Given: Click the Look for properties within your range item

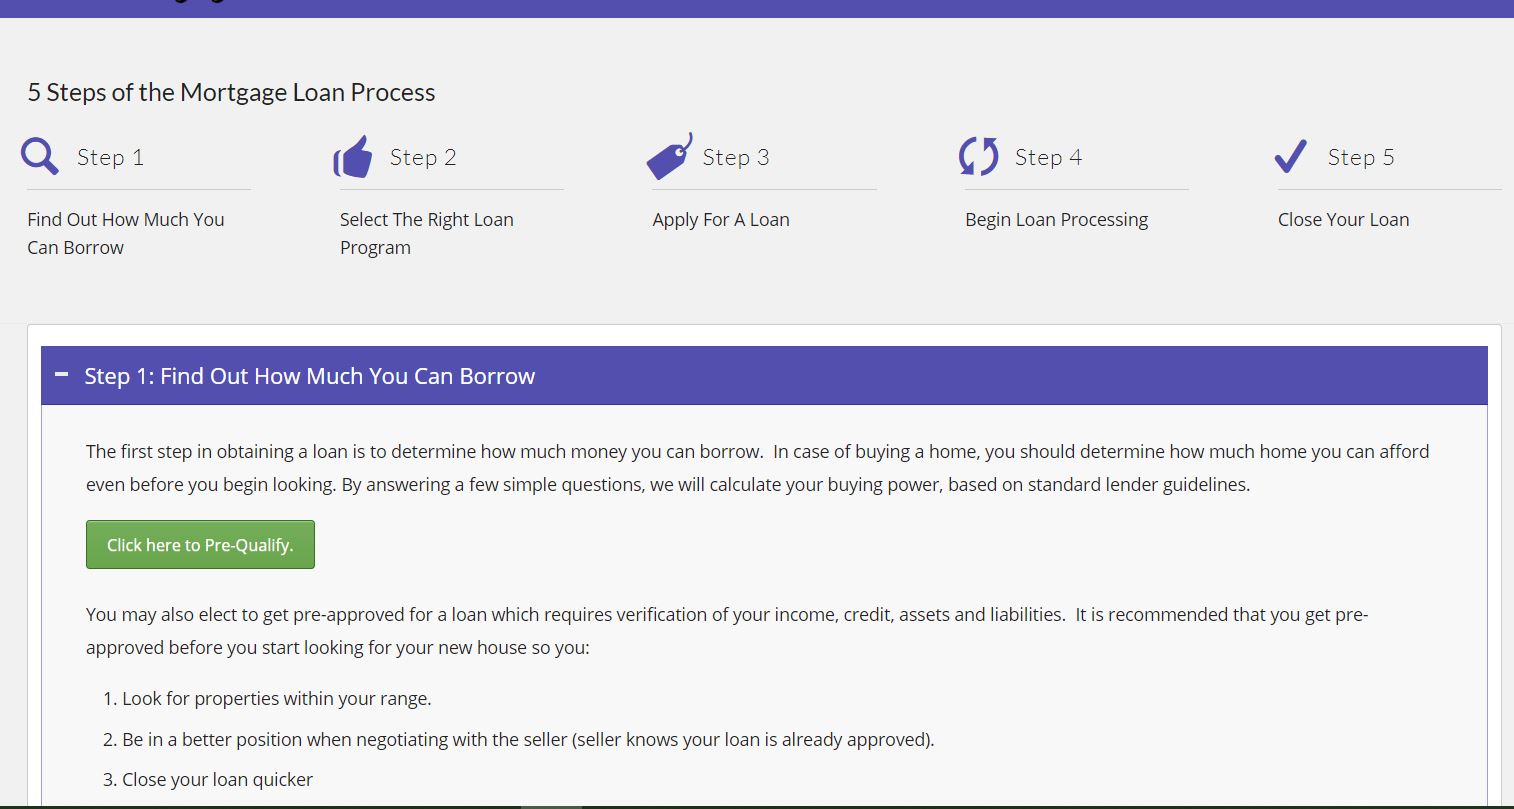Looking at the screenshot, I should [276, 698].
